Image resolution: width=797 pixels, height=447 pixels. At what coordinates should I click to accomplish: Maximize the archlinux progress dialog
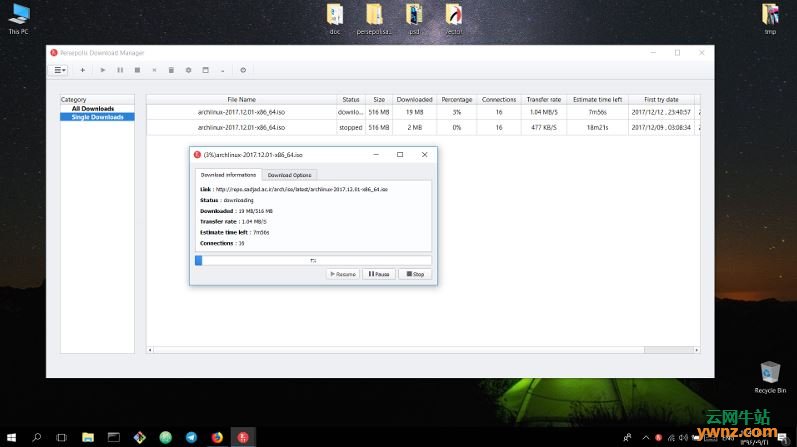point(400,155)
